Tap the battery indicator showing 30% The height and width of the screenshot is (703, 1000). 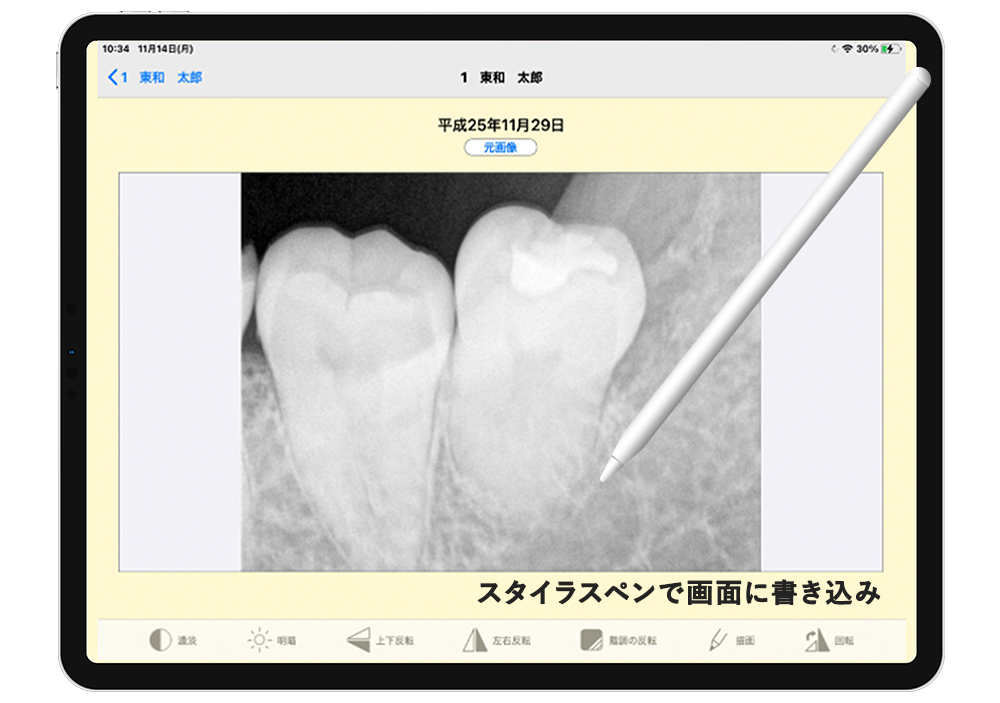(887, 48)
